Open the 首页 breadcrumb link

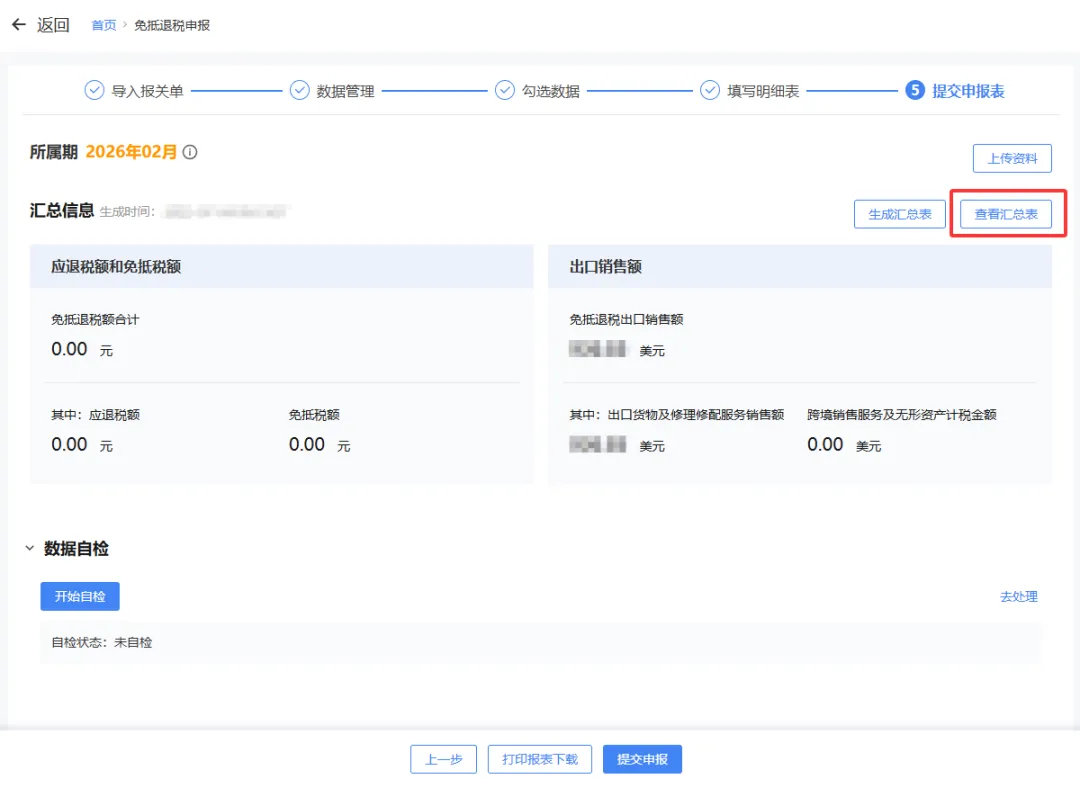(103, 25)
